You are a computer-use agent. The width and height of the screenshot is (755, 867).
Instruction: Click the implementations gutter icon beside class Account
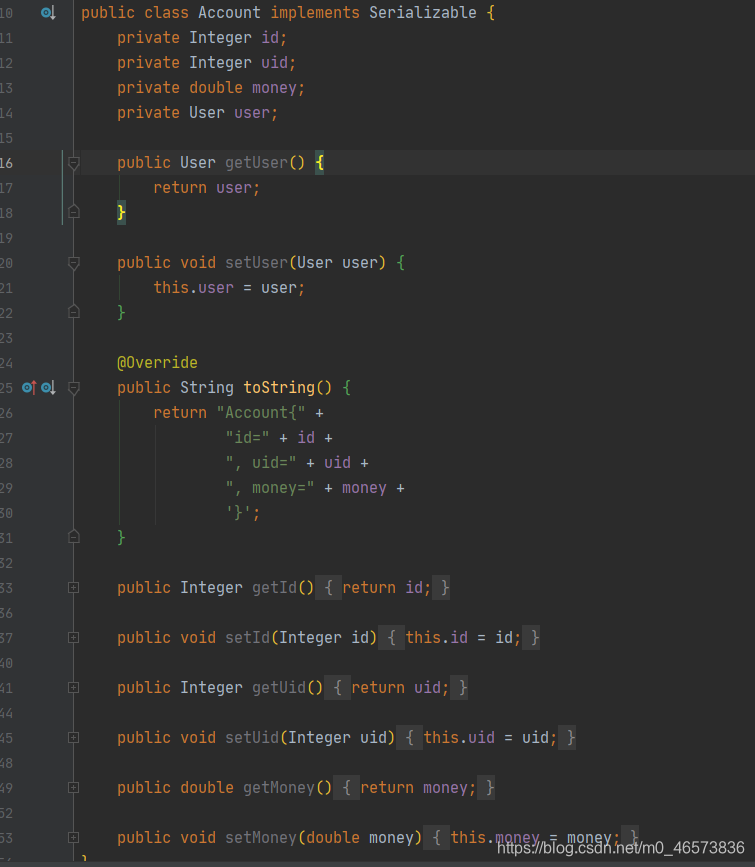tap(48, 12)
